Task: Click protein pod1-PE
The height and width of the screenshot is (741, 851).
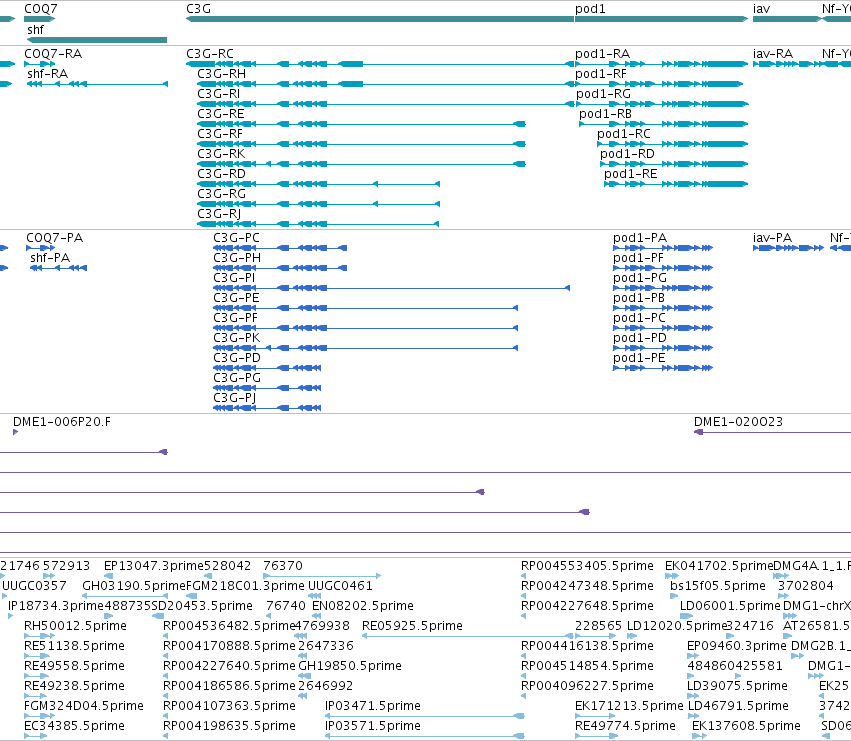Action: (x=639, y=358)
